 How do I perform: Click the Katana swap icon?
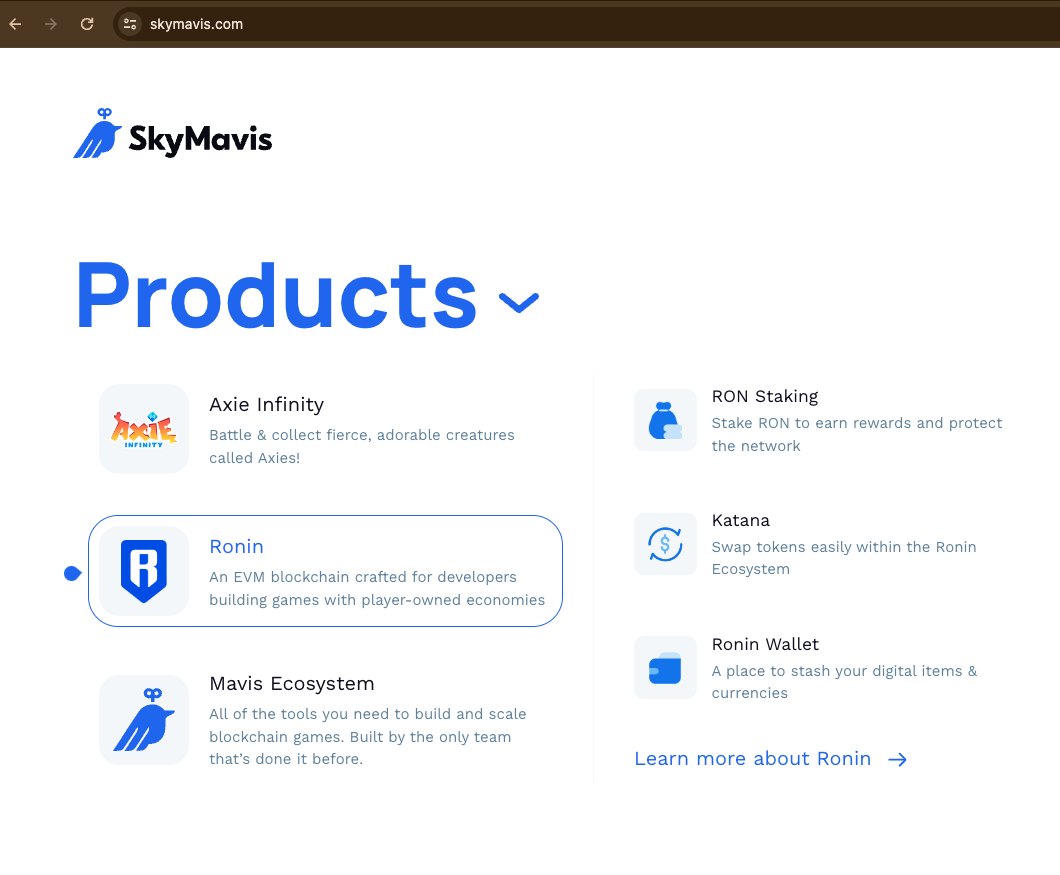coord(665,544)
